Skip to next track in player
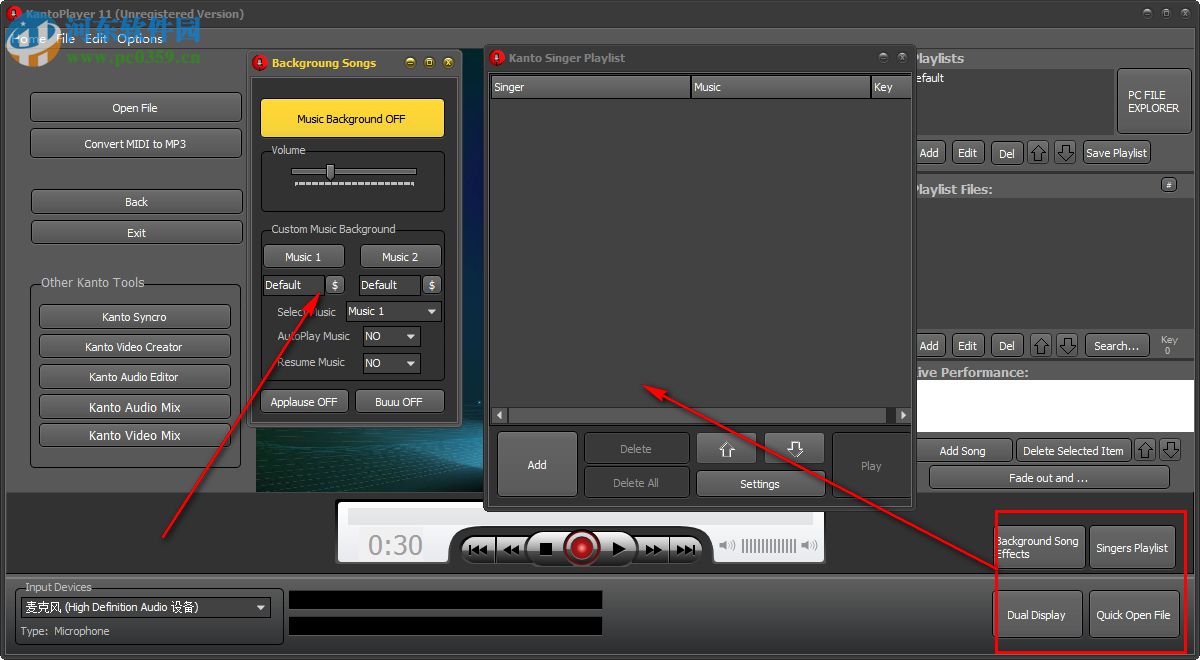The height and width of the screenshot is (660, 1200). point(686,549)
